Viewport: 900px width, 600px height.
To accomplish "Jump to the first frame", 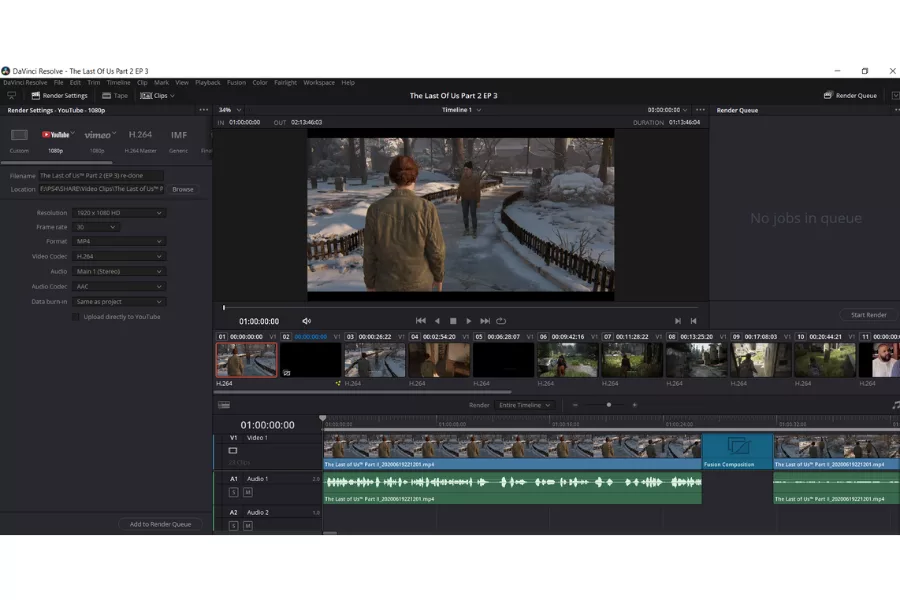I will pyautogui.click(x=421, y=321).
